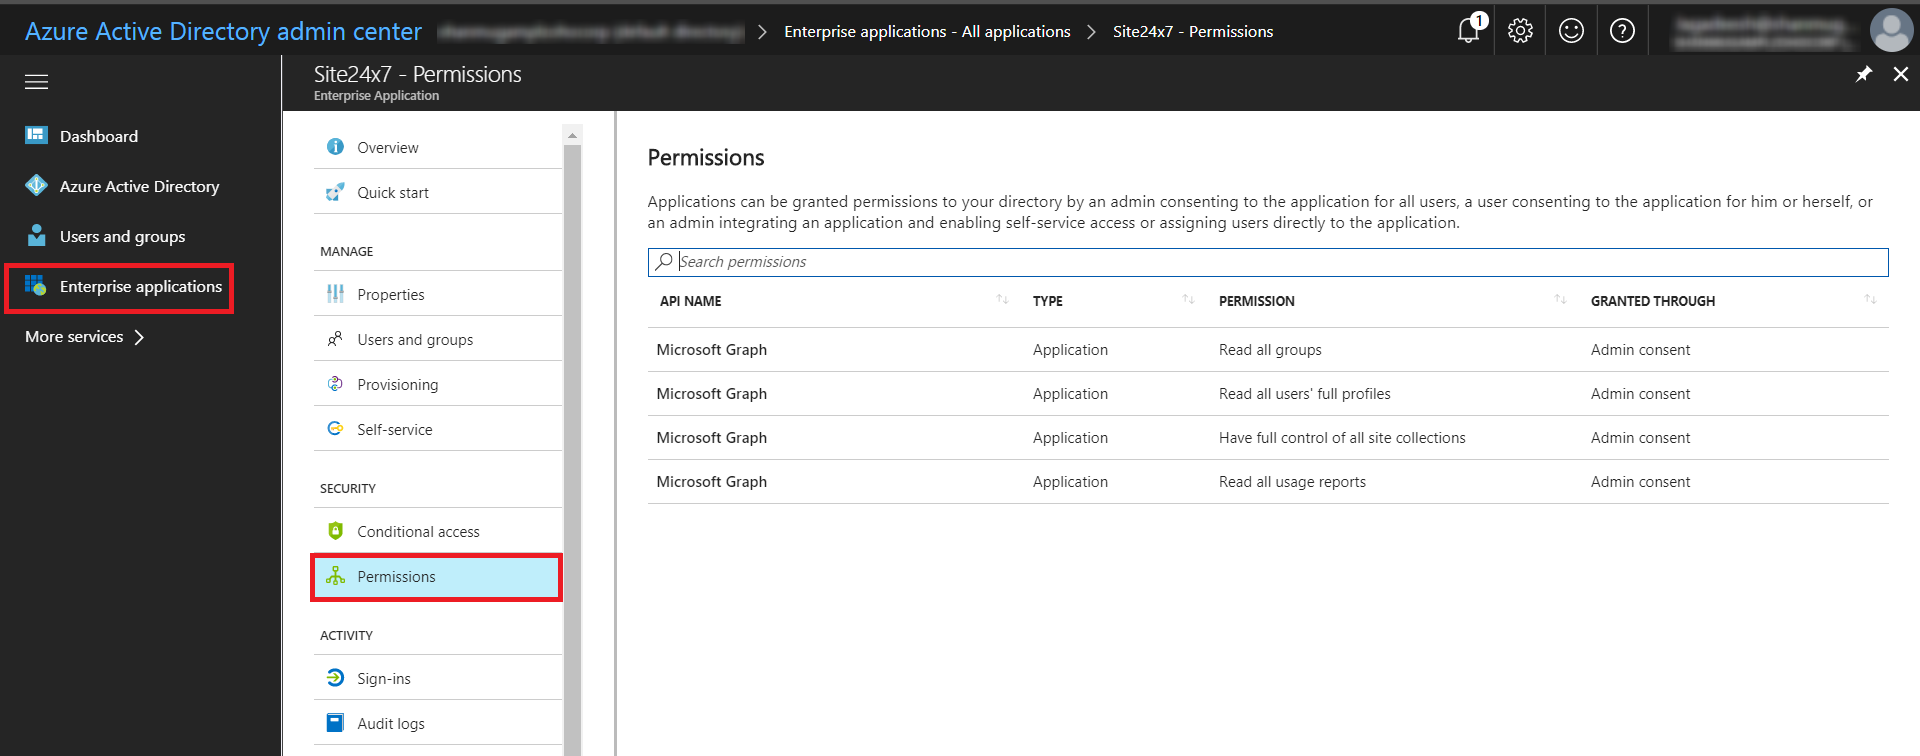The image size is (1920, 756).
Task: Toggle the hamburger navigation menu
Action: tap(37, 82)
